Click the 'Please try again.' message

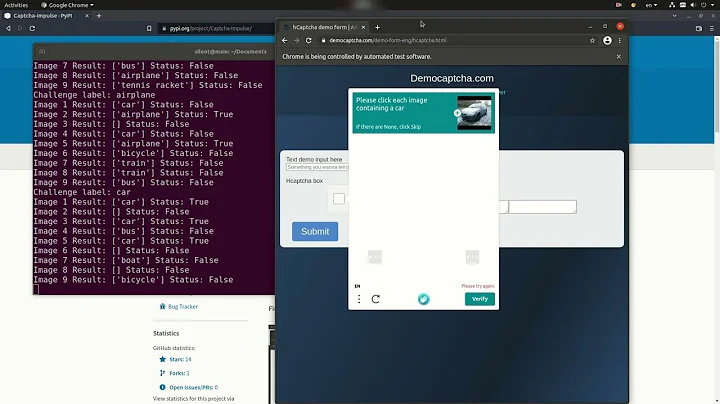click(x=478, y=286)
